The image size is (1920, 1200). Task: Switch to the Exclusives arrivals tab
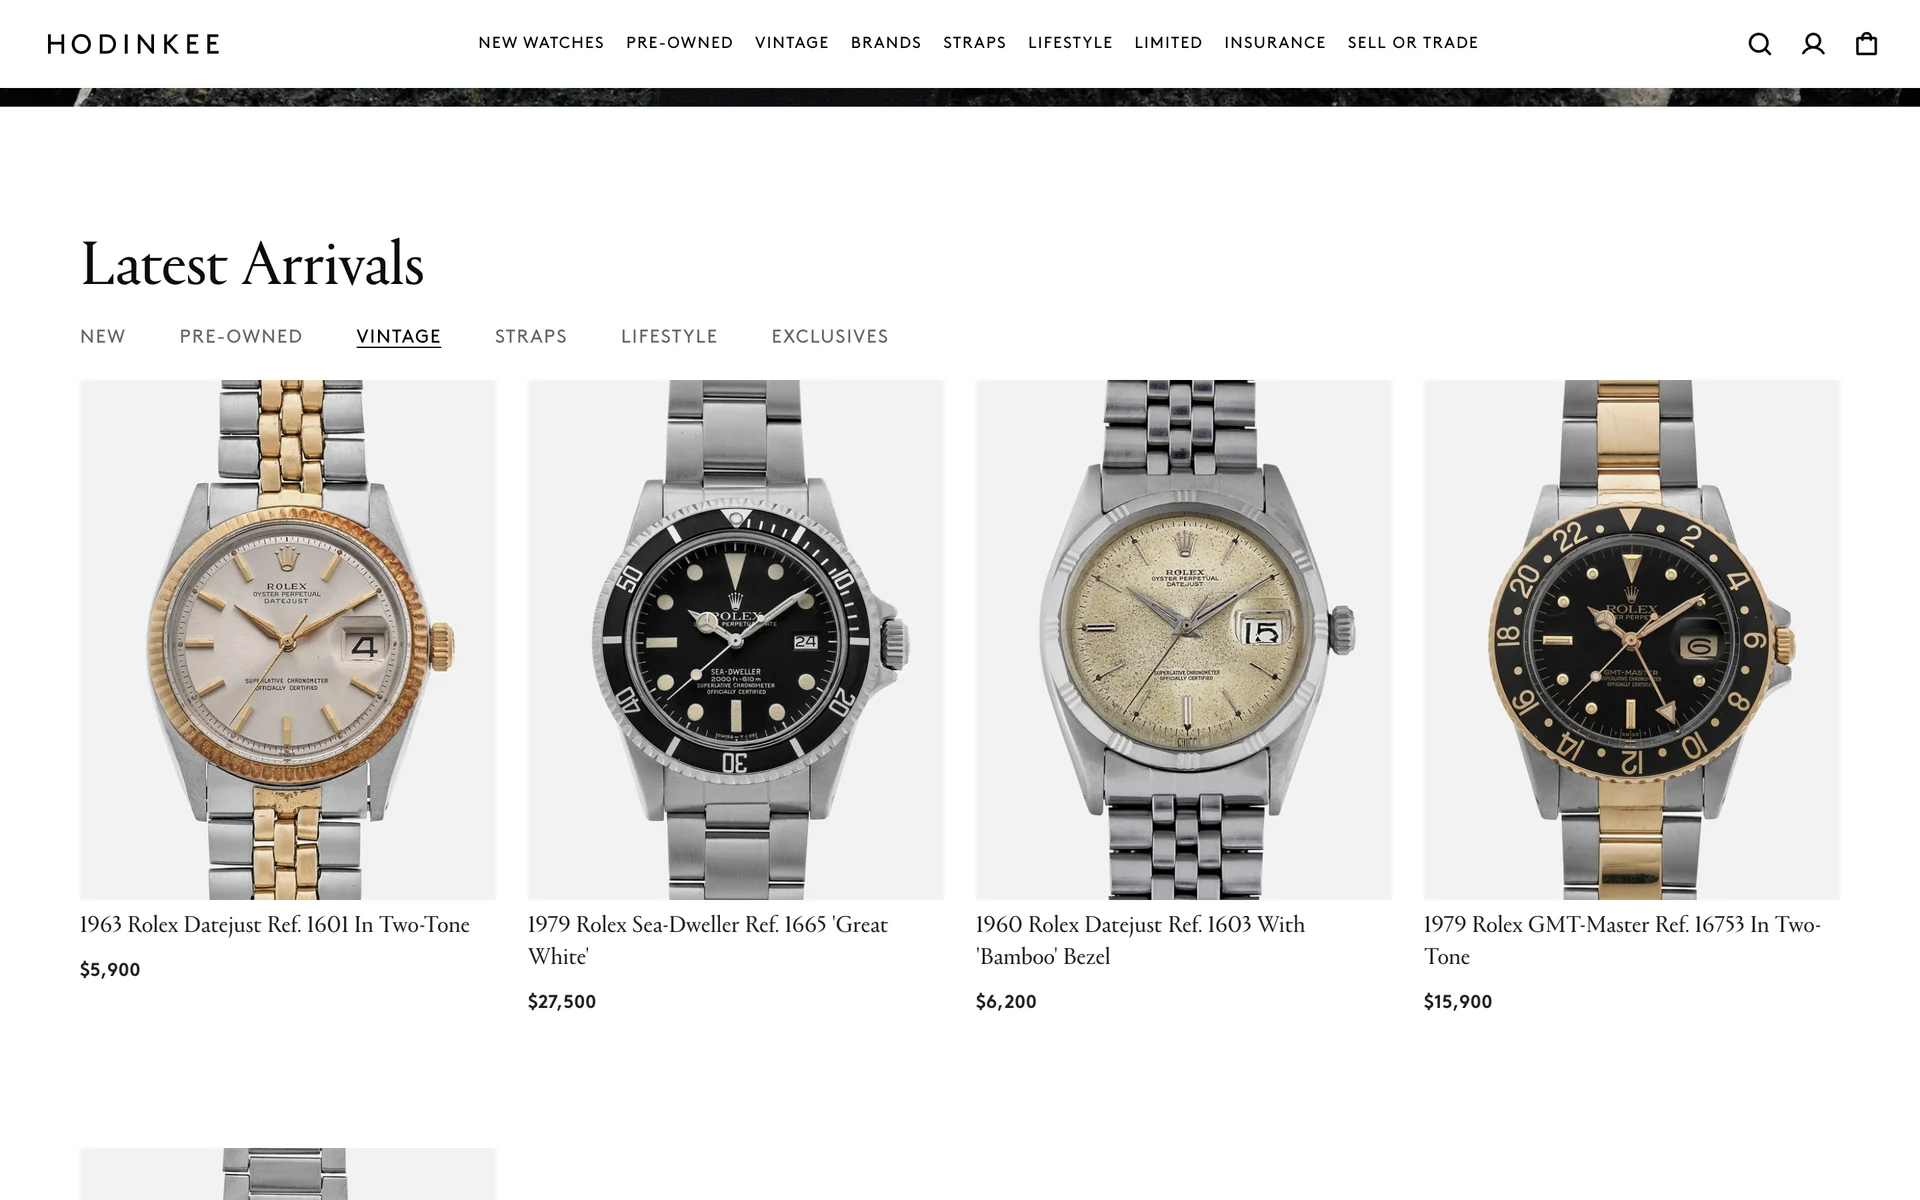point(830,337)
